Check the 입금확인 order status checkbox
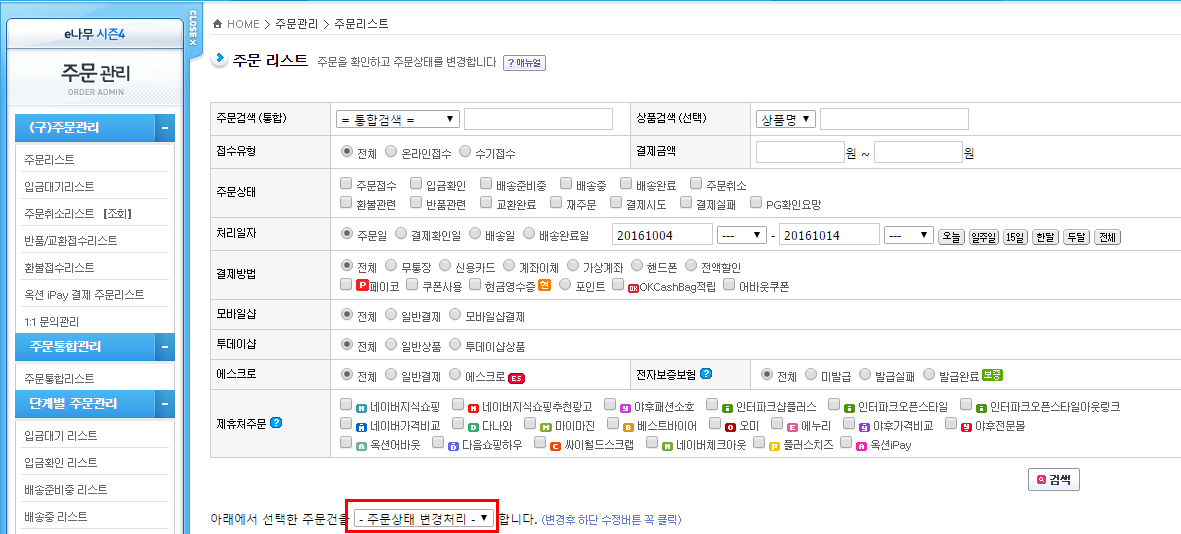Image resolution: width=1181 pixels, height=534 pixels. (x=416, y=184)
